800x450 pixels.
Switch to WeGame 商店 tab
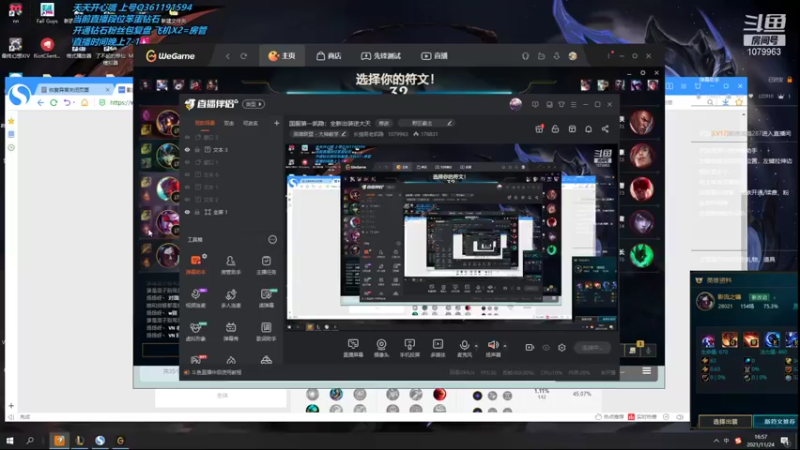(x=329, y=56)
